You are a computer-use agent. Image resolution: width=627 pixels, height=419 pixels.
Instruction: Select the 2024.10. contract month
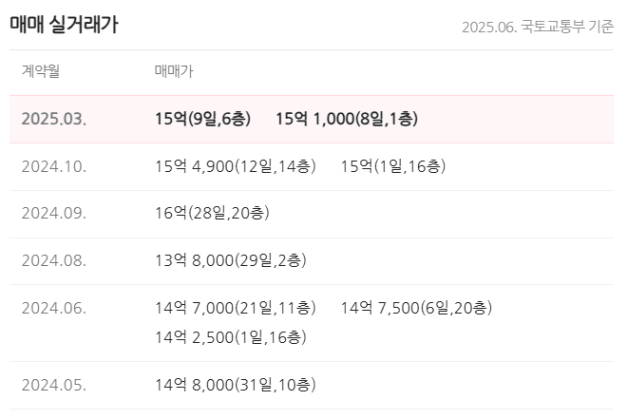tap(54, 167)
